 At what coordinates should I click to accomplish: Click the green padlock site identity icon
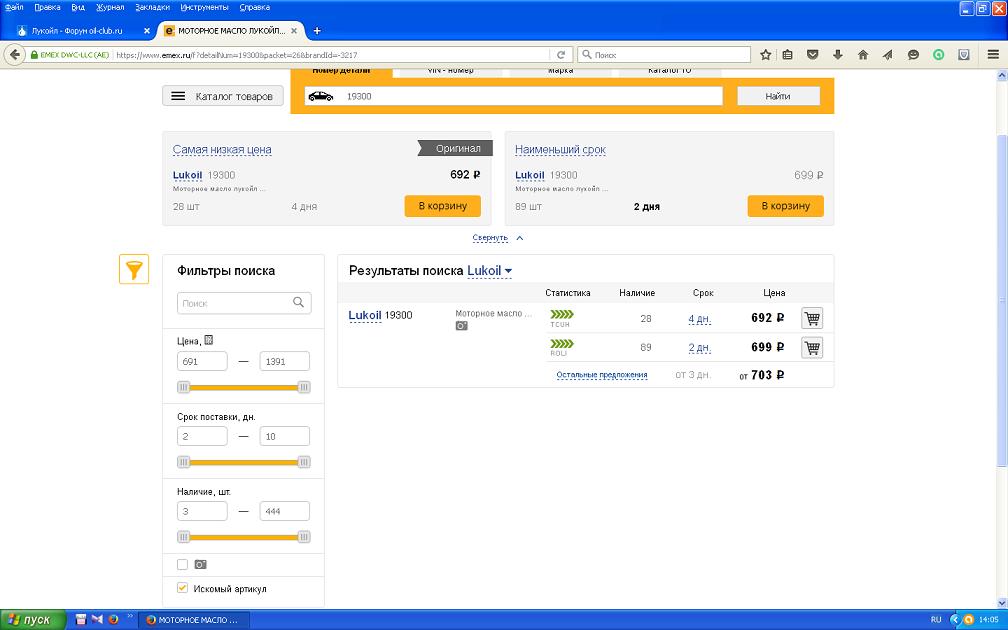[35, 55]
